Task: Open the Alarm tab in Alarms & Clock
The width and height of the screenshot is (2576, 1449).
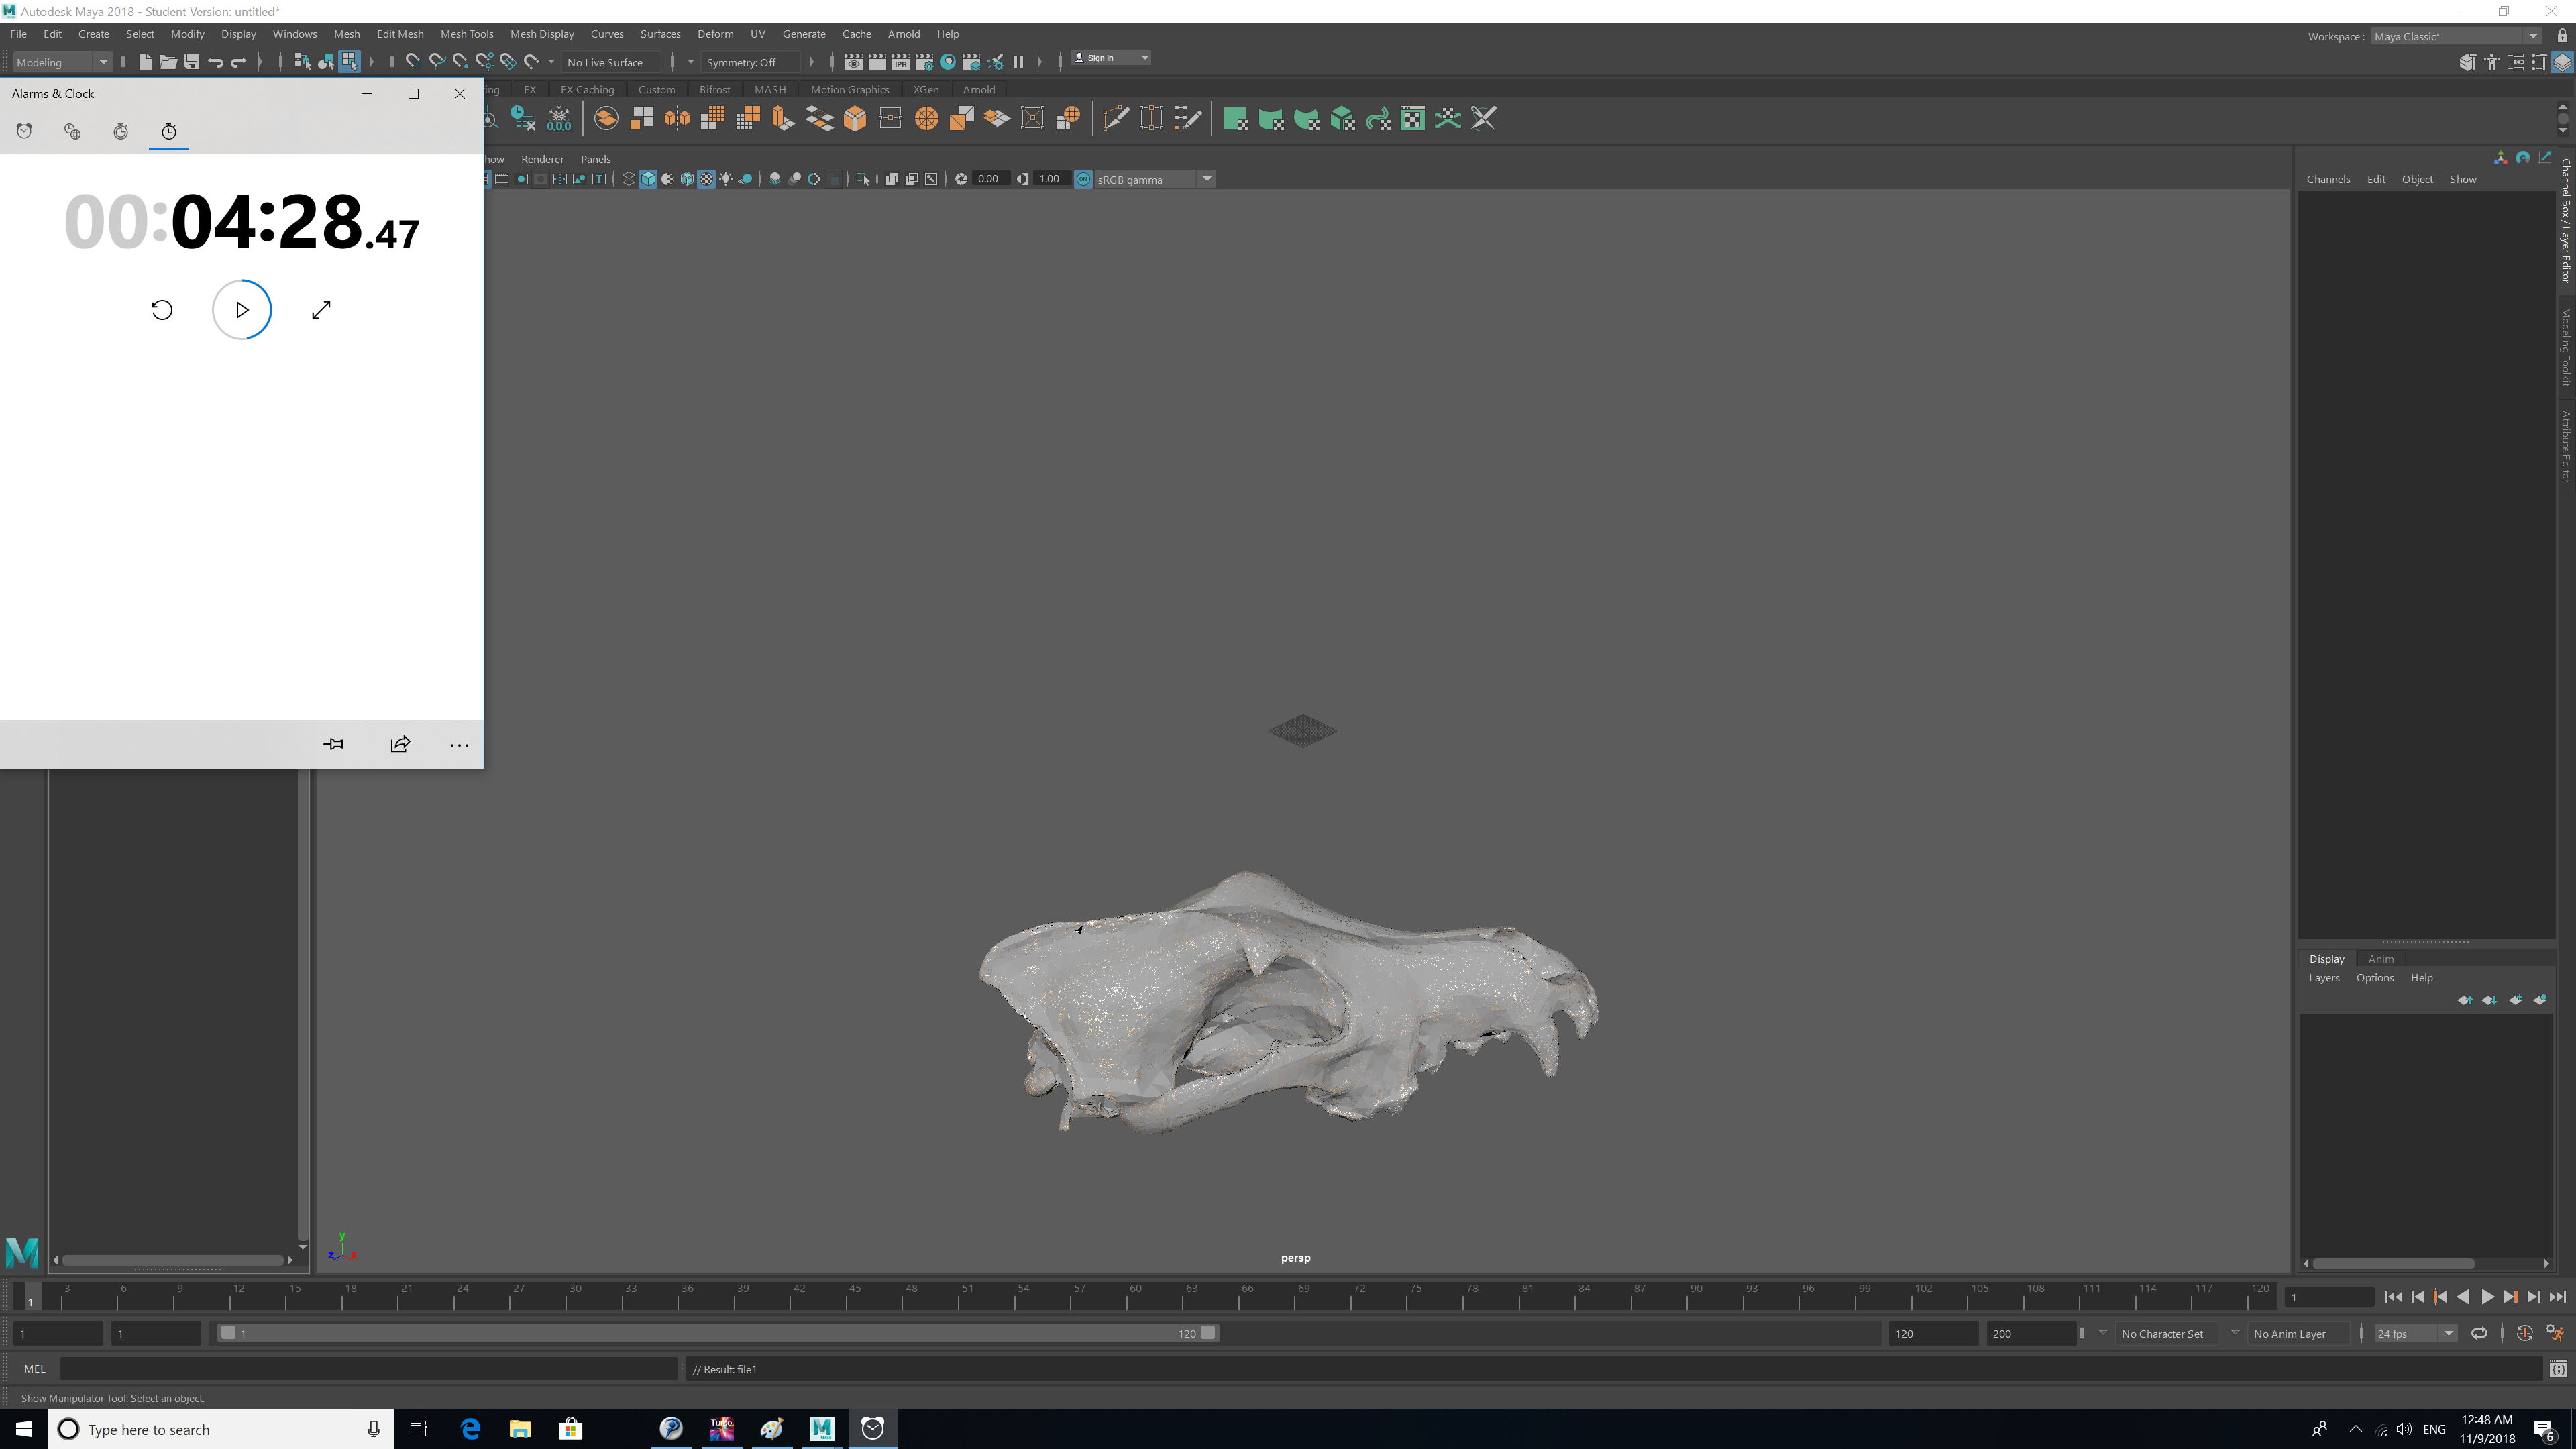Action: (24, 131)
